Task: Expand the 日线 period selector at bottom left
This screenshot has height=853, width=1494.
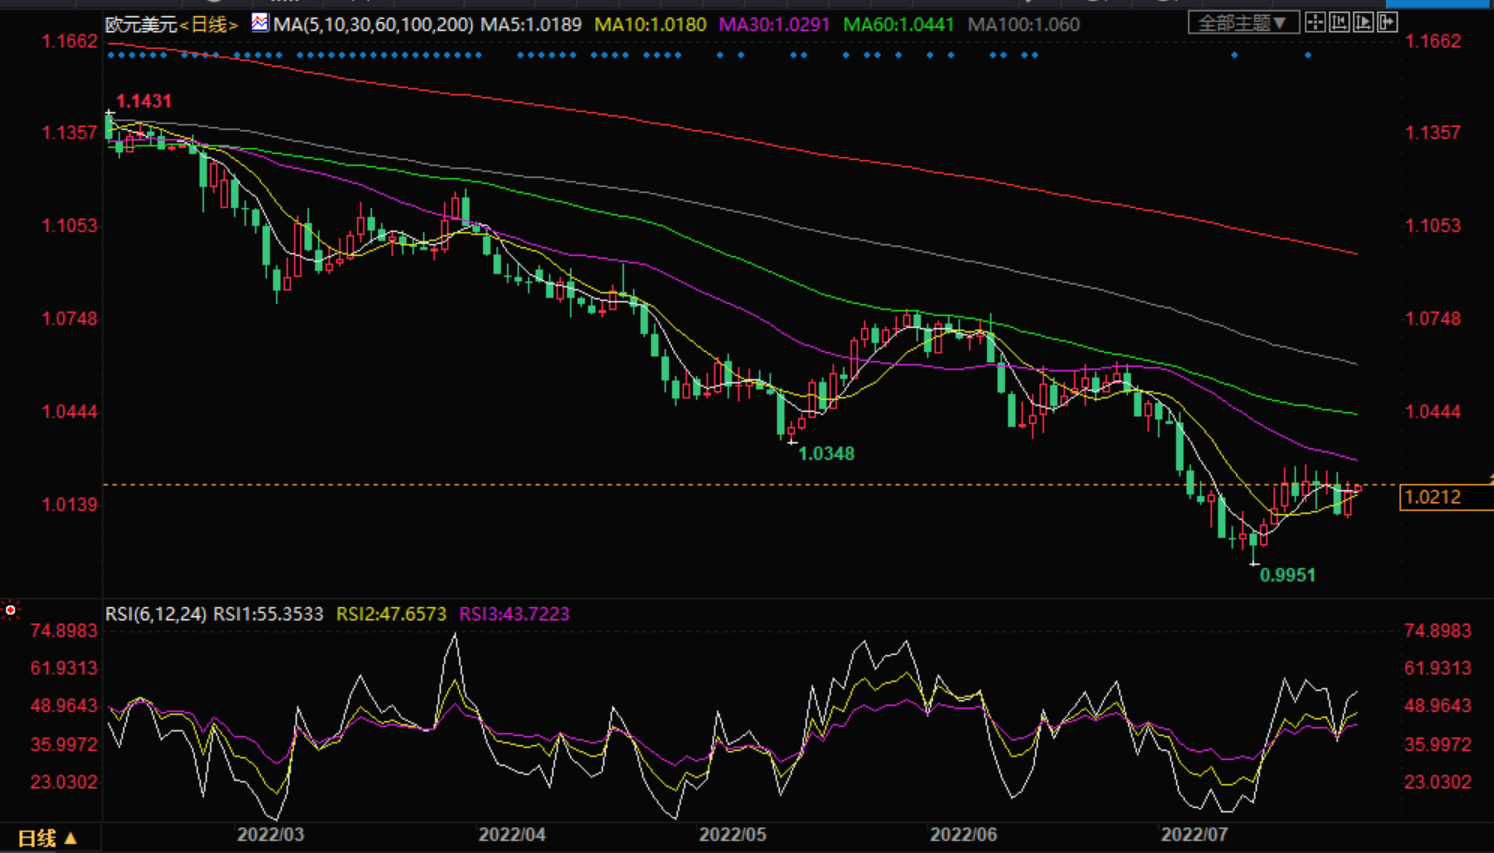Action: 47,838
